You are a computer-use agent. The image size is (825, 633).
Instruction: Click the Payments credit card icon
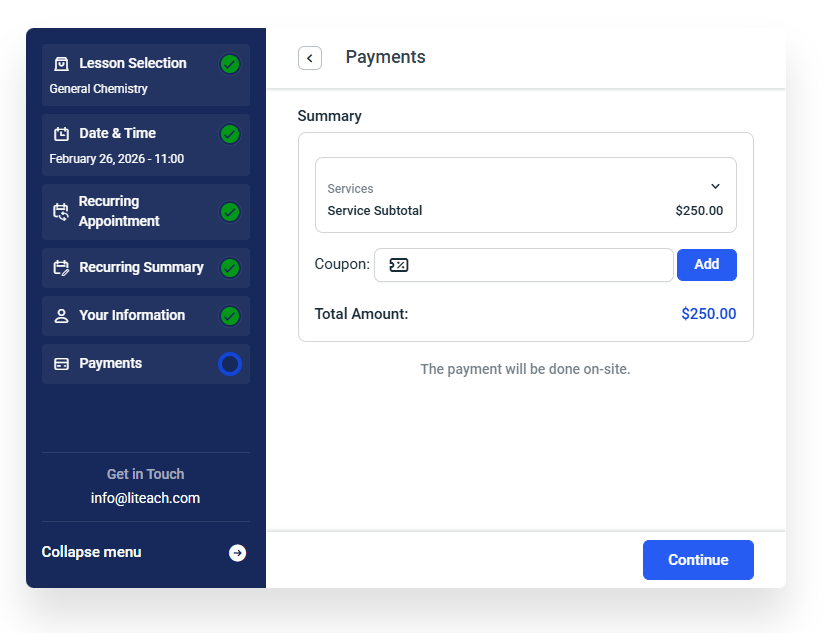coord(62,364)
